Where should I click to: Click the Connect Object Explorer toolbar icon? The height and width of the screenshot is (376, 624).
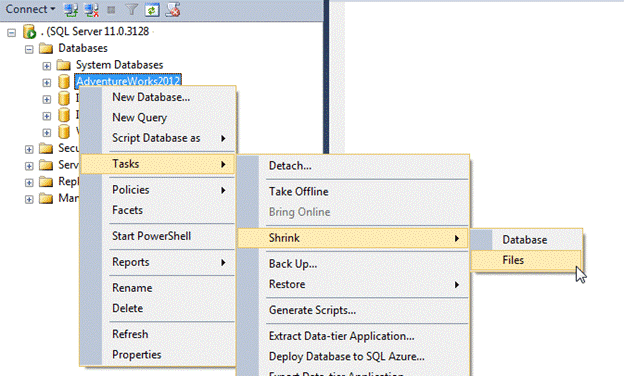point(71,10)
